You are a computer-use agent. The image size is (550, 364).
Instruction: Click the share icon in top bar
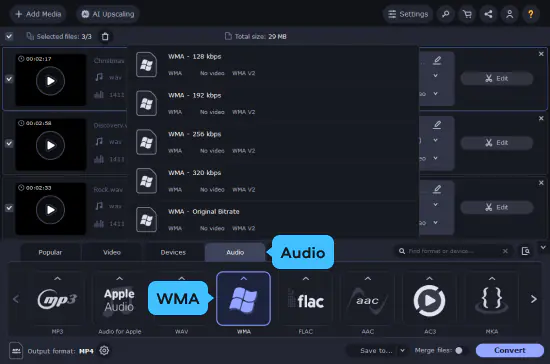488,14
